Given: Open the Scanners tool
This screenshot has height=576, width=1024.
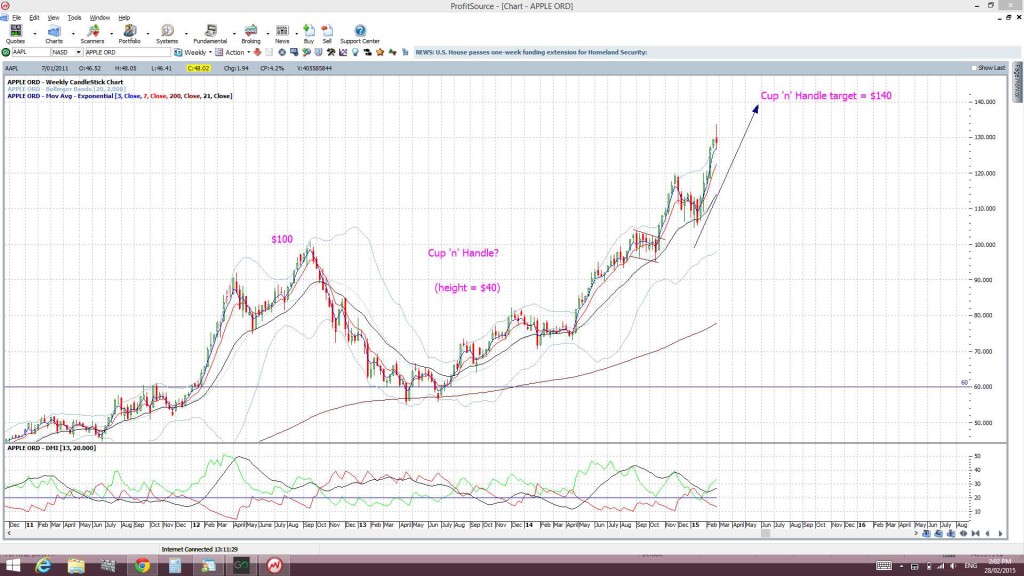Looking at the screenshot, I should (92, 34).
